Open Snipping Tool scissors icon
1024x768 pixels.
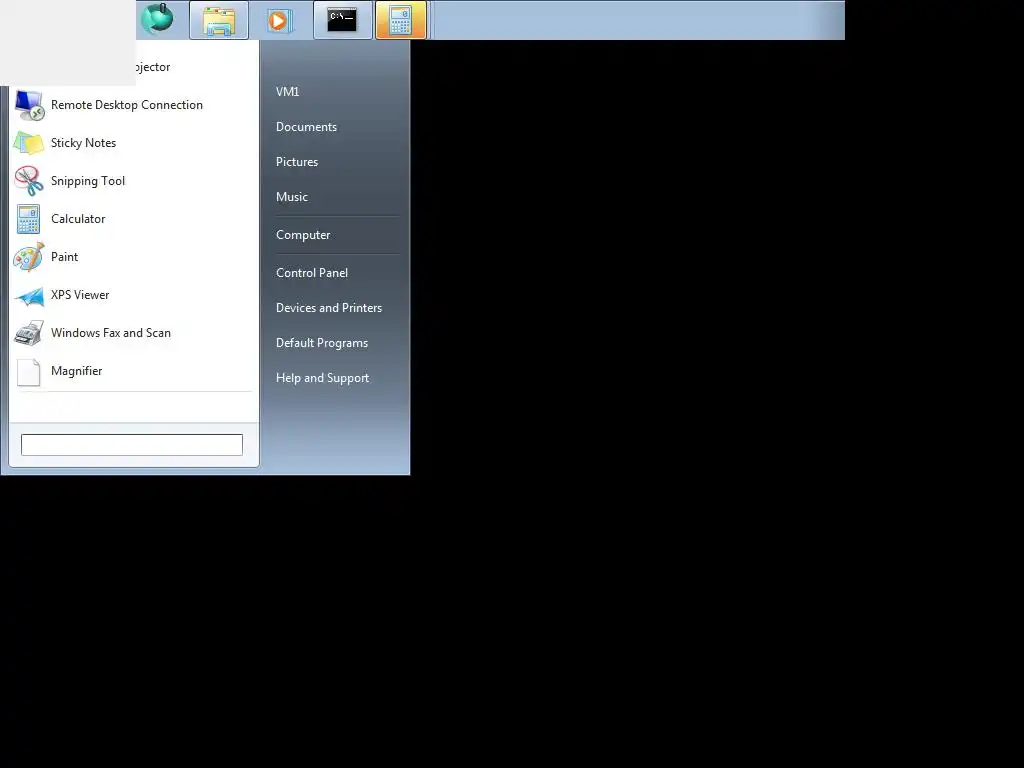point(29,181)
